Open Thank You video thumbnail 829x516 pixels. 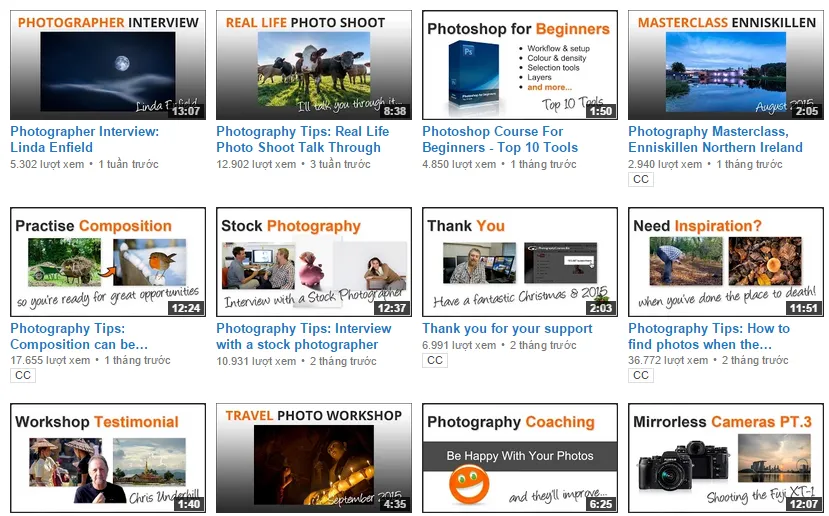click(520, 262)
